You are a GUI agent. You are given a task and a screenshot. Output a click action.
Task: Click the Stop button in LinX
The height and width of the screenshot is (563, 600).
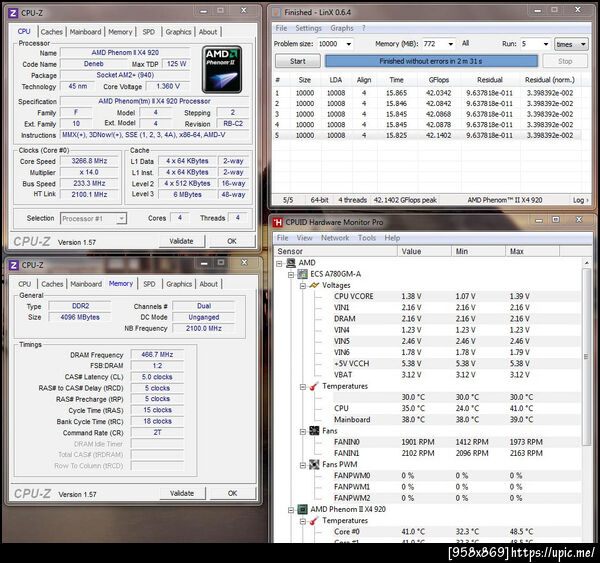point(565,61)
